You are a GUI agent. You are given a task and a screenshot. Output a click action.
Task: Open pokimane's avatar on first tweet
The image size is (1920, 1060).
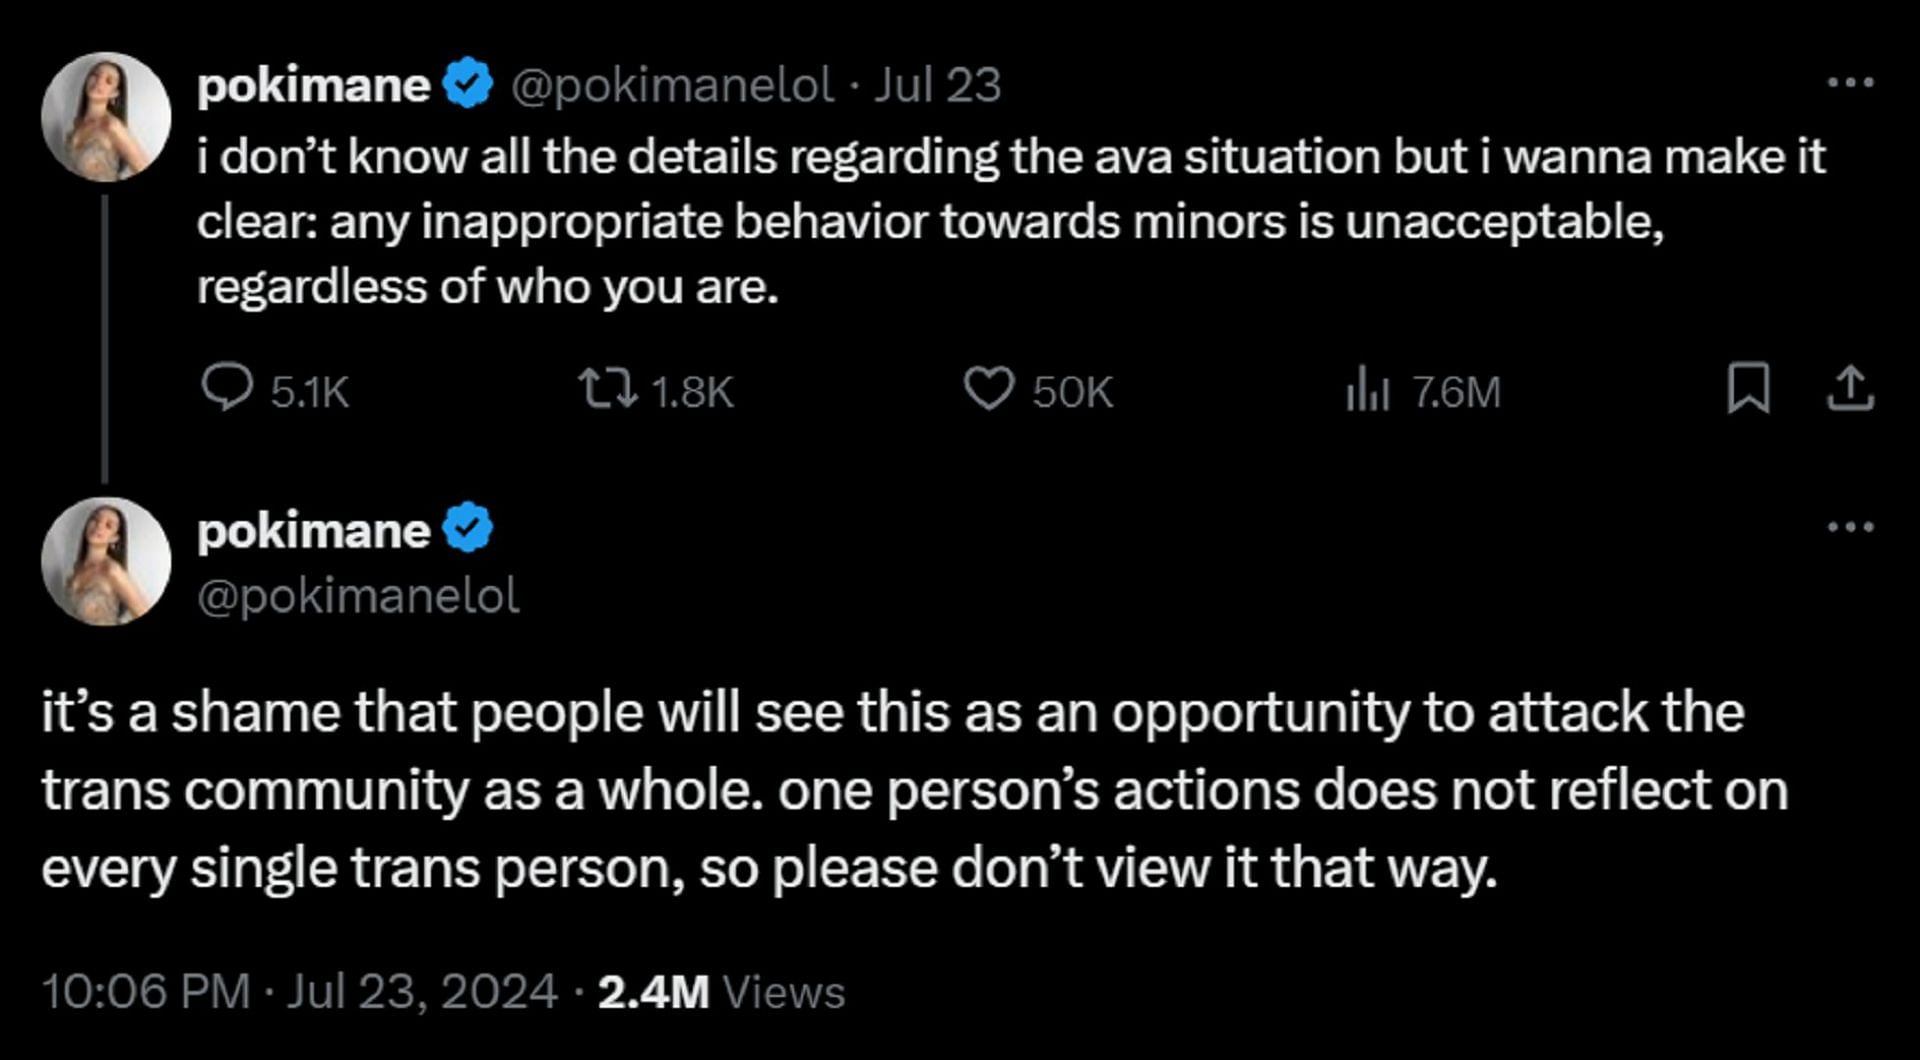106,117
